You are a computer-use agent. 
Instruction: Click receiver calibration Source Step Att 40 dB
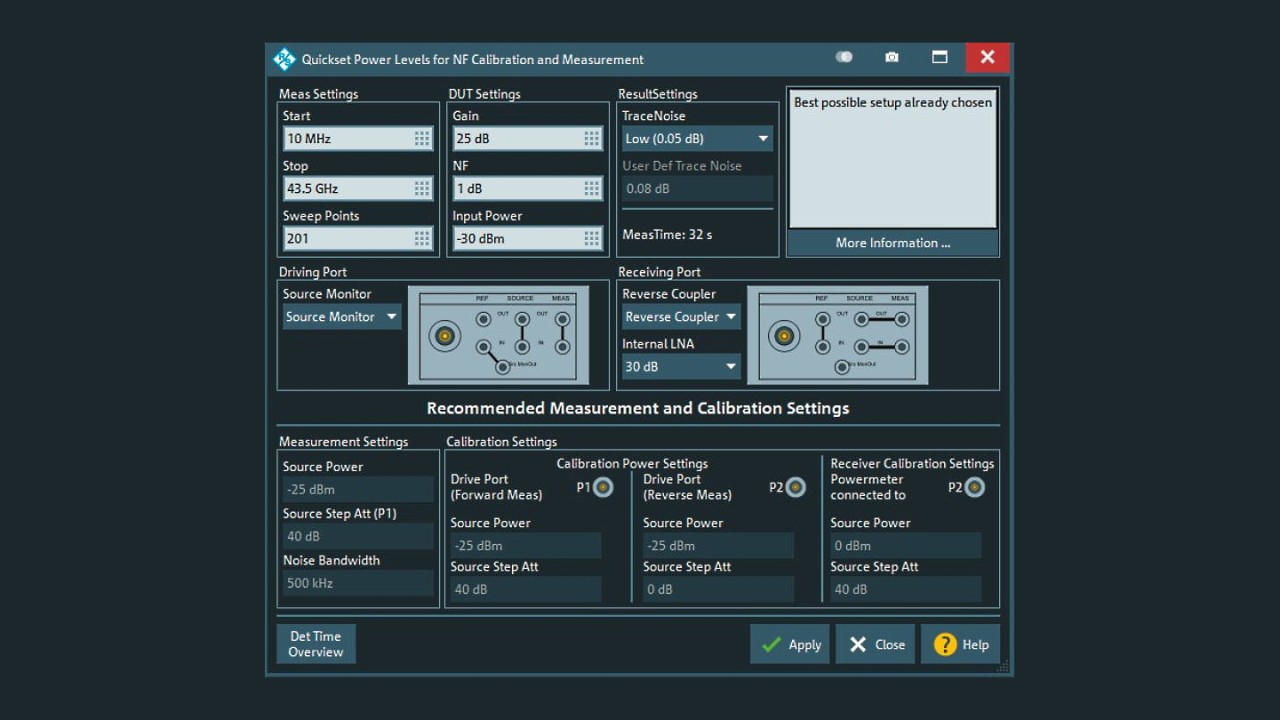pyautogui.click(x=905, y=589)
